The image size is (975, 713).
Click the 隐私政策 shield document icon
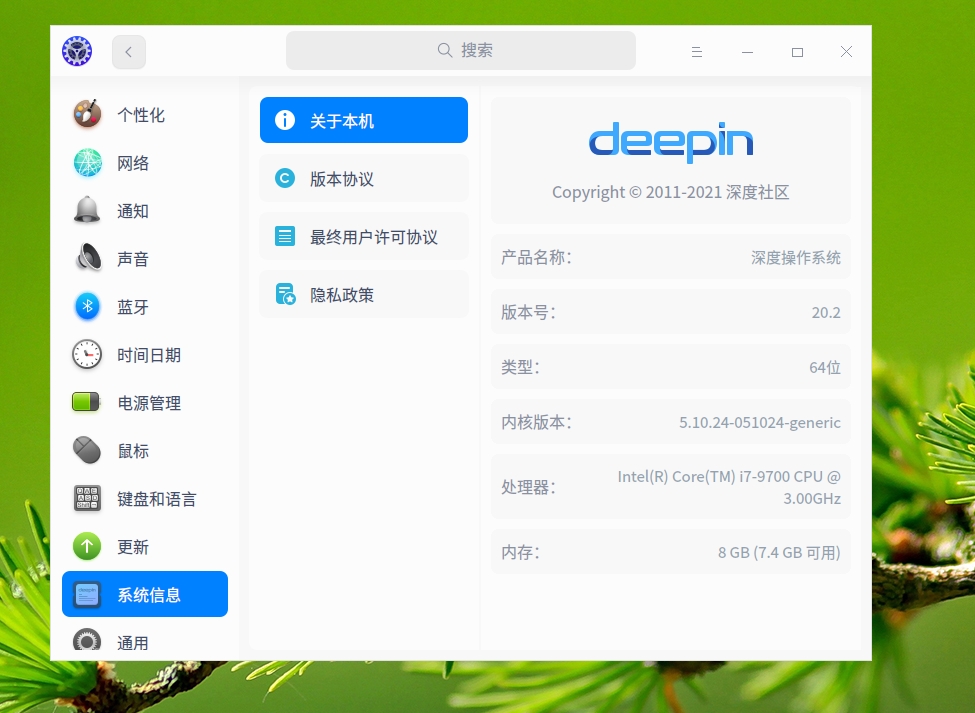(x=285, y=294)
